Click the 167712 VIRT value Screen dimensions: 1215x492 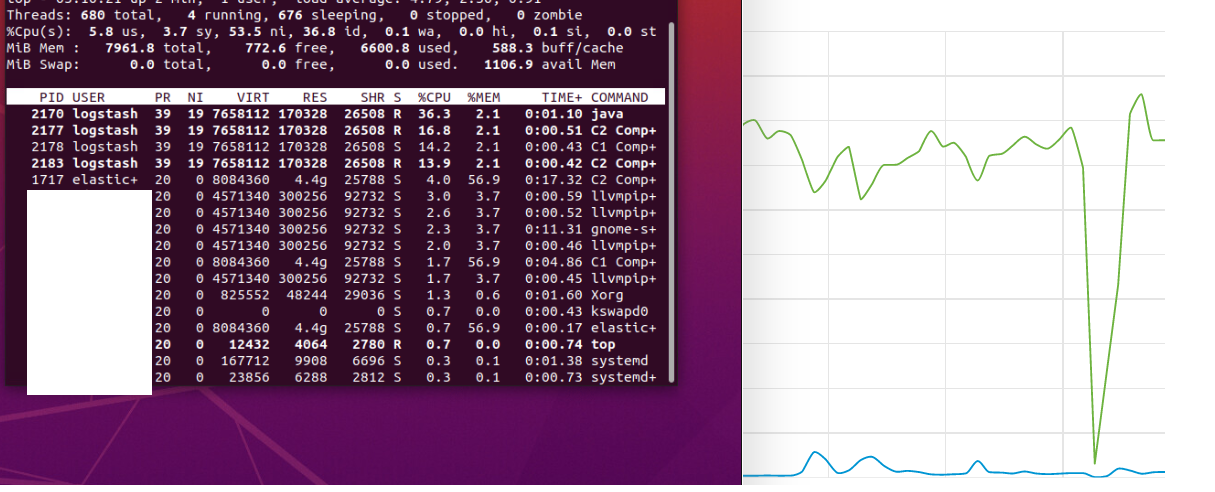click(245, 360)
